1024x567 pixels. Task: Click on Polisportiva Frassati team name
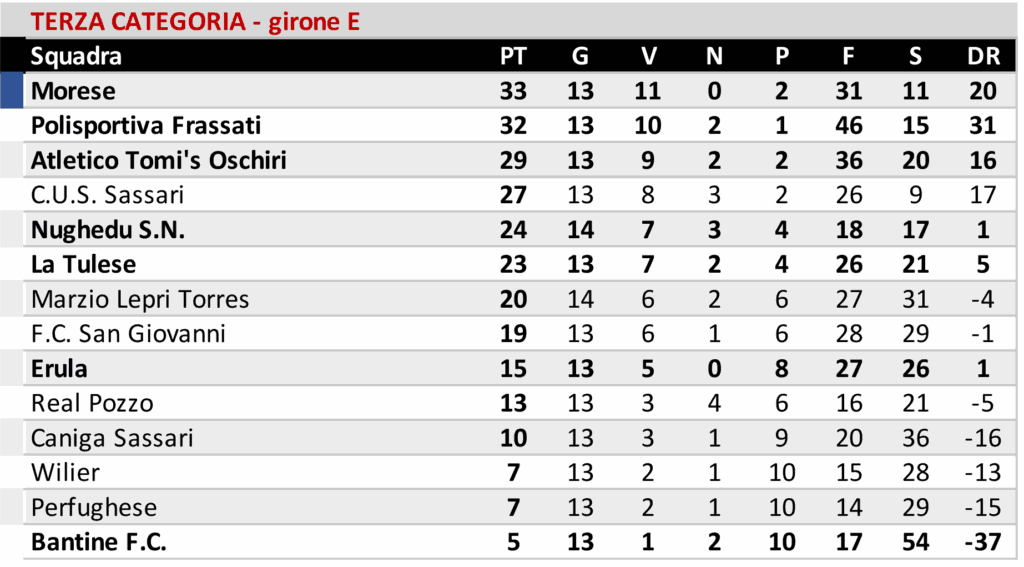point(146,126)
